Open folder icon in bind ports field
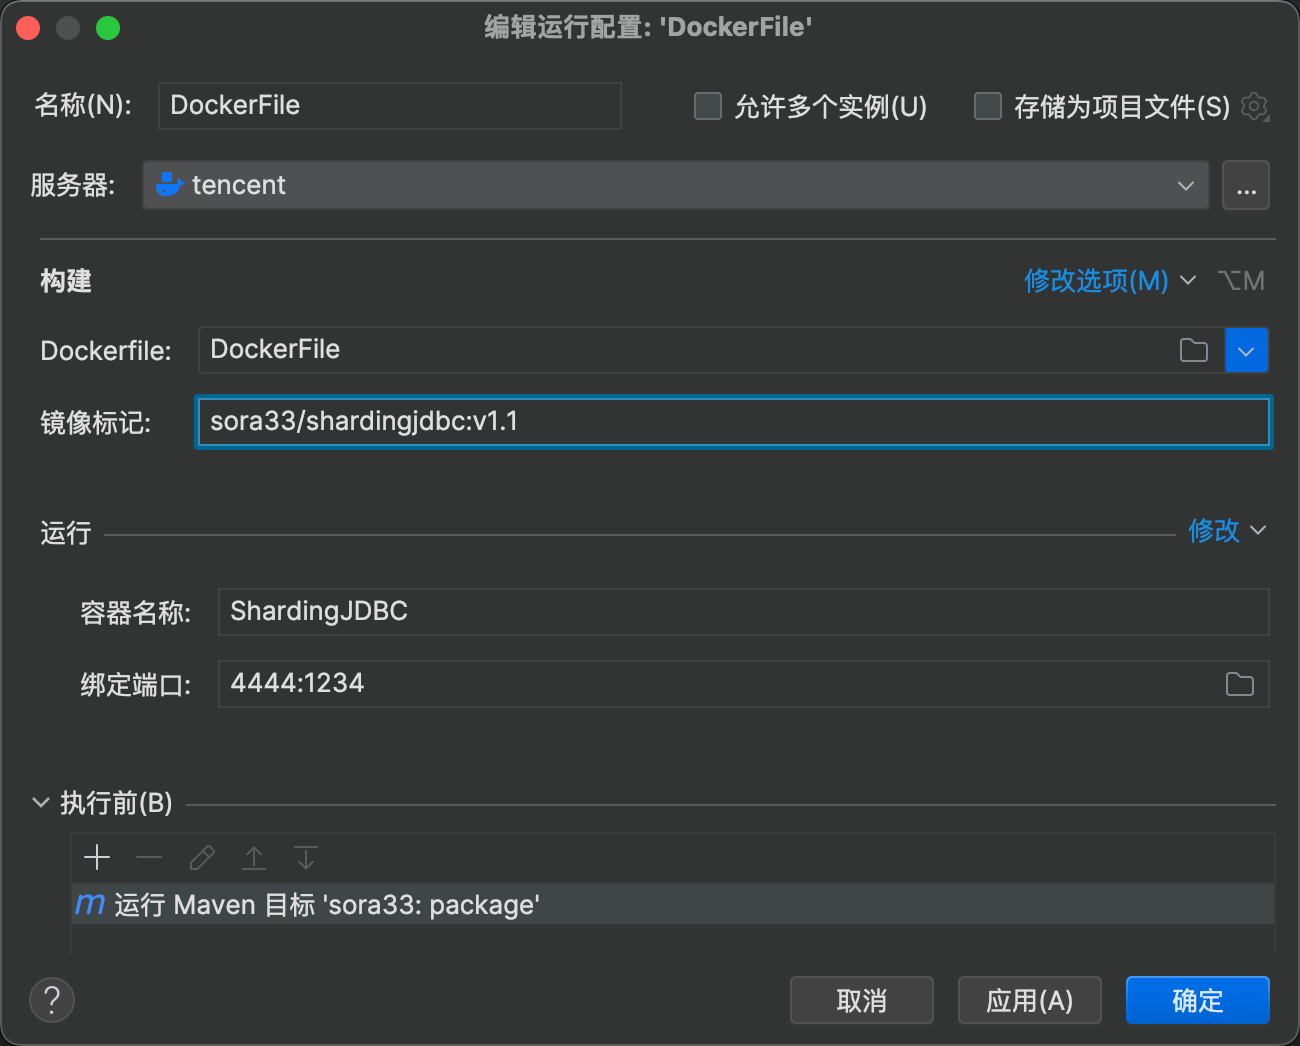 click(1239, 684)
